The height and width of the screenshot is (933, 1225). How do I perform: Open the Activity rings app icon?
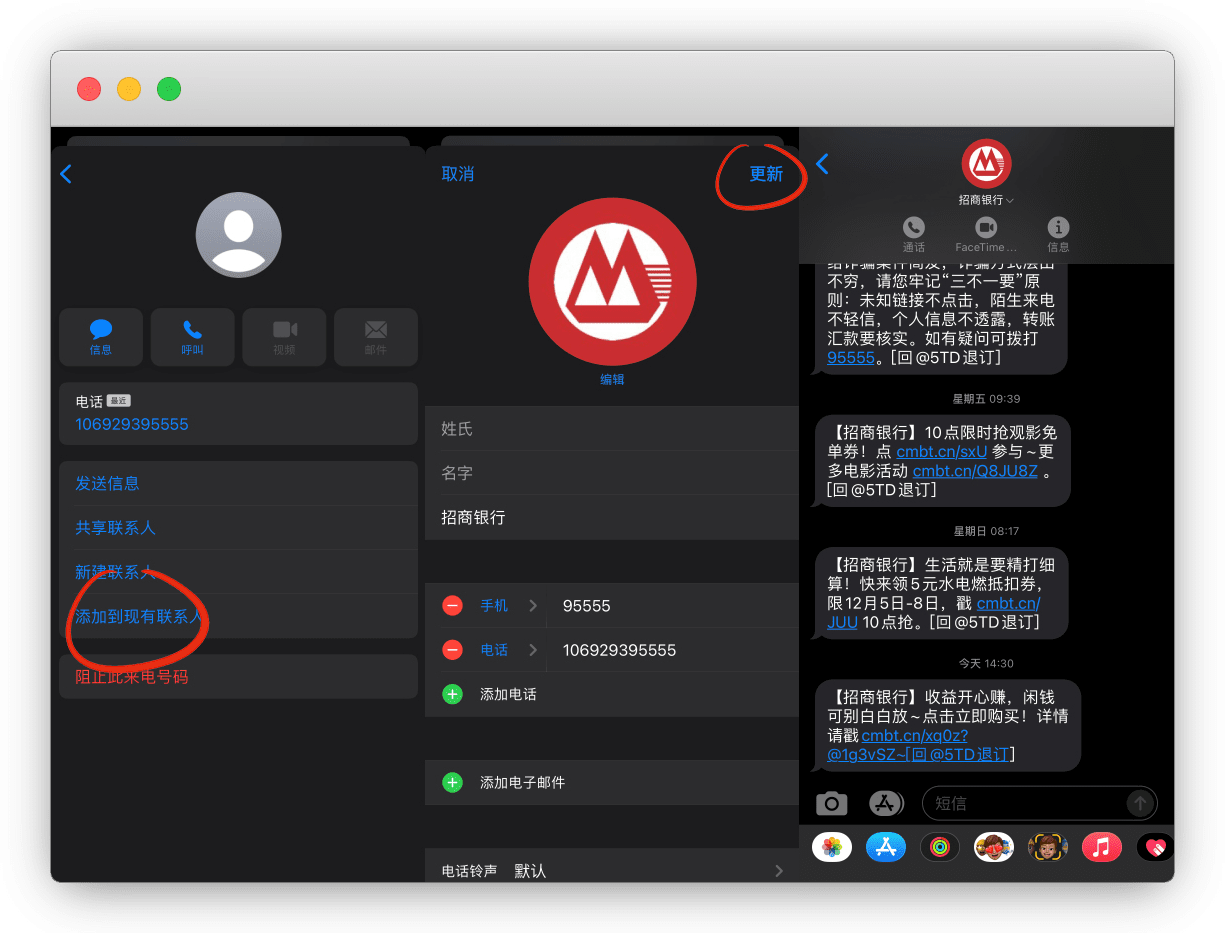click(x=939, y=848)
